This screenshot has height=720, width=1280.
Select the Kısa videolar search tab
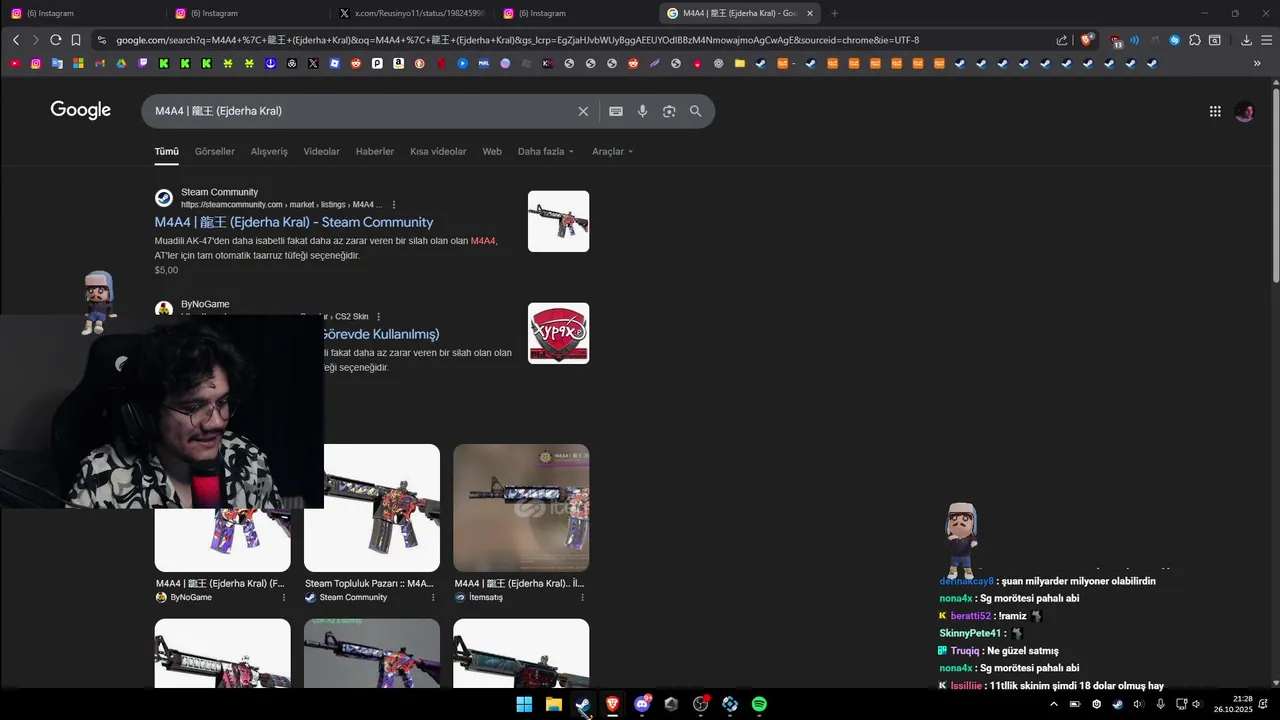[438, 152]
